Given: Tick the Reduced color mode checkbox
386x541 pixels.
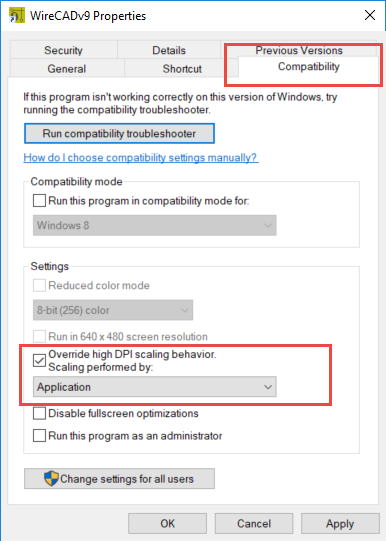Looking at the screenshot, I should coord(39,285).
